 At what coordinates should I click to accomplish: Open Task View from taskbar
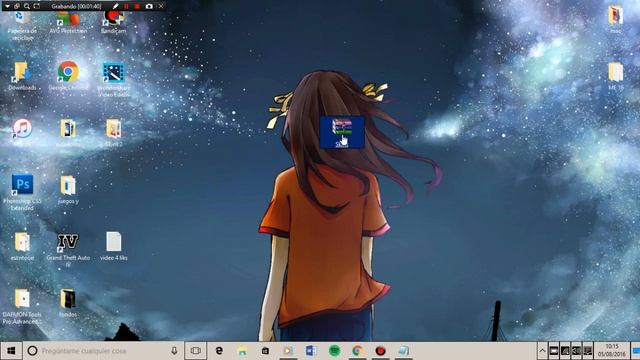point(196,351)
